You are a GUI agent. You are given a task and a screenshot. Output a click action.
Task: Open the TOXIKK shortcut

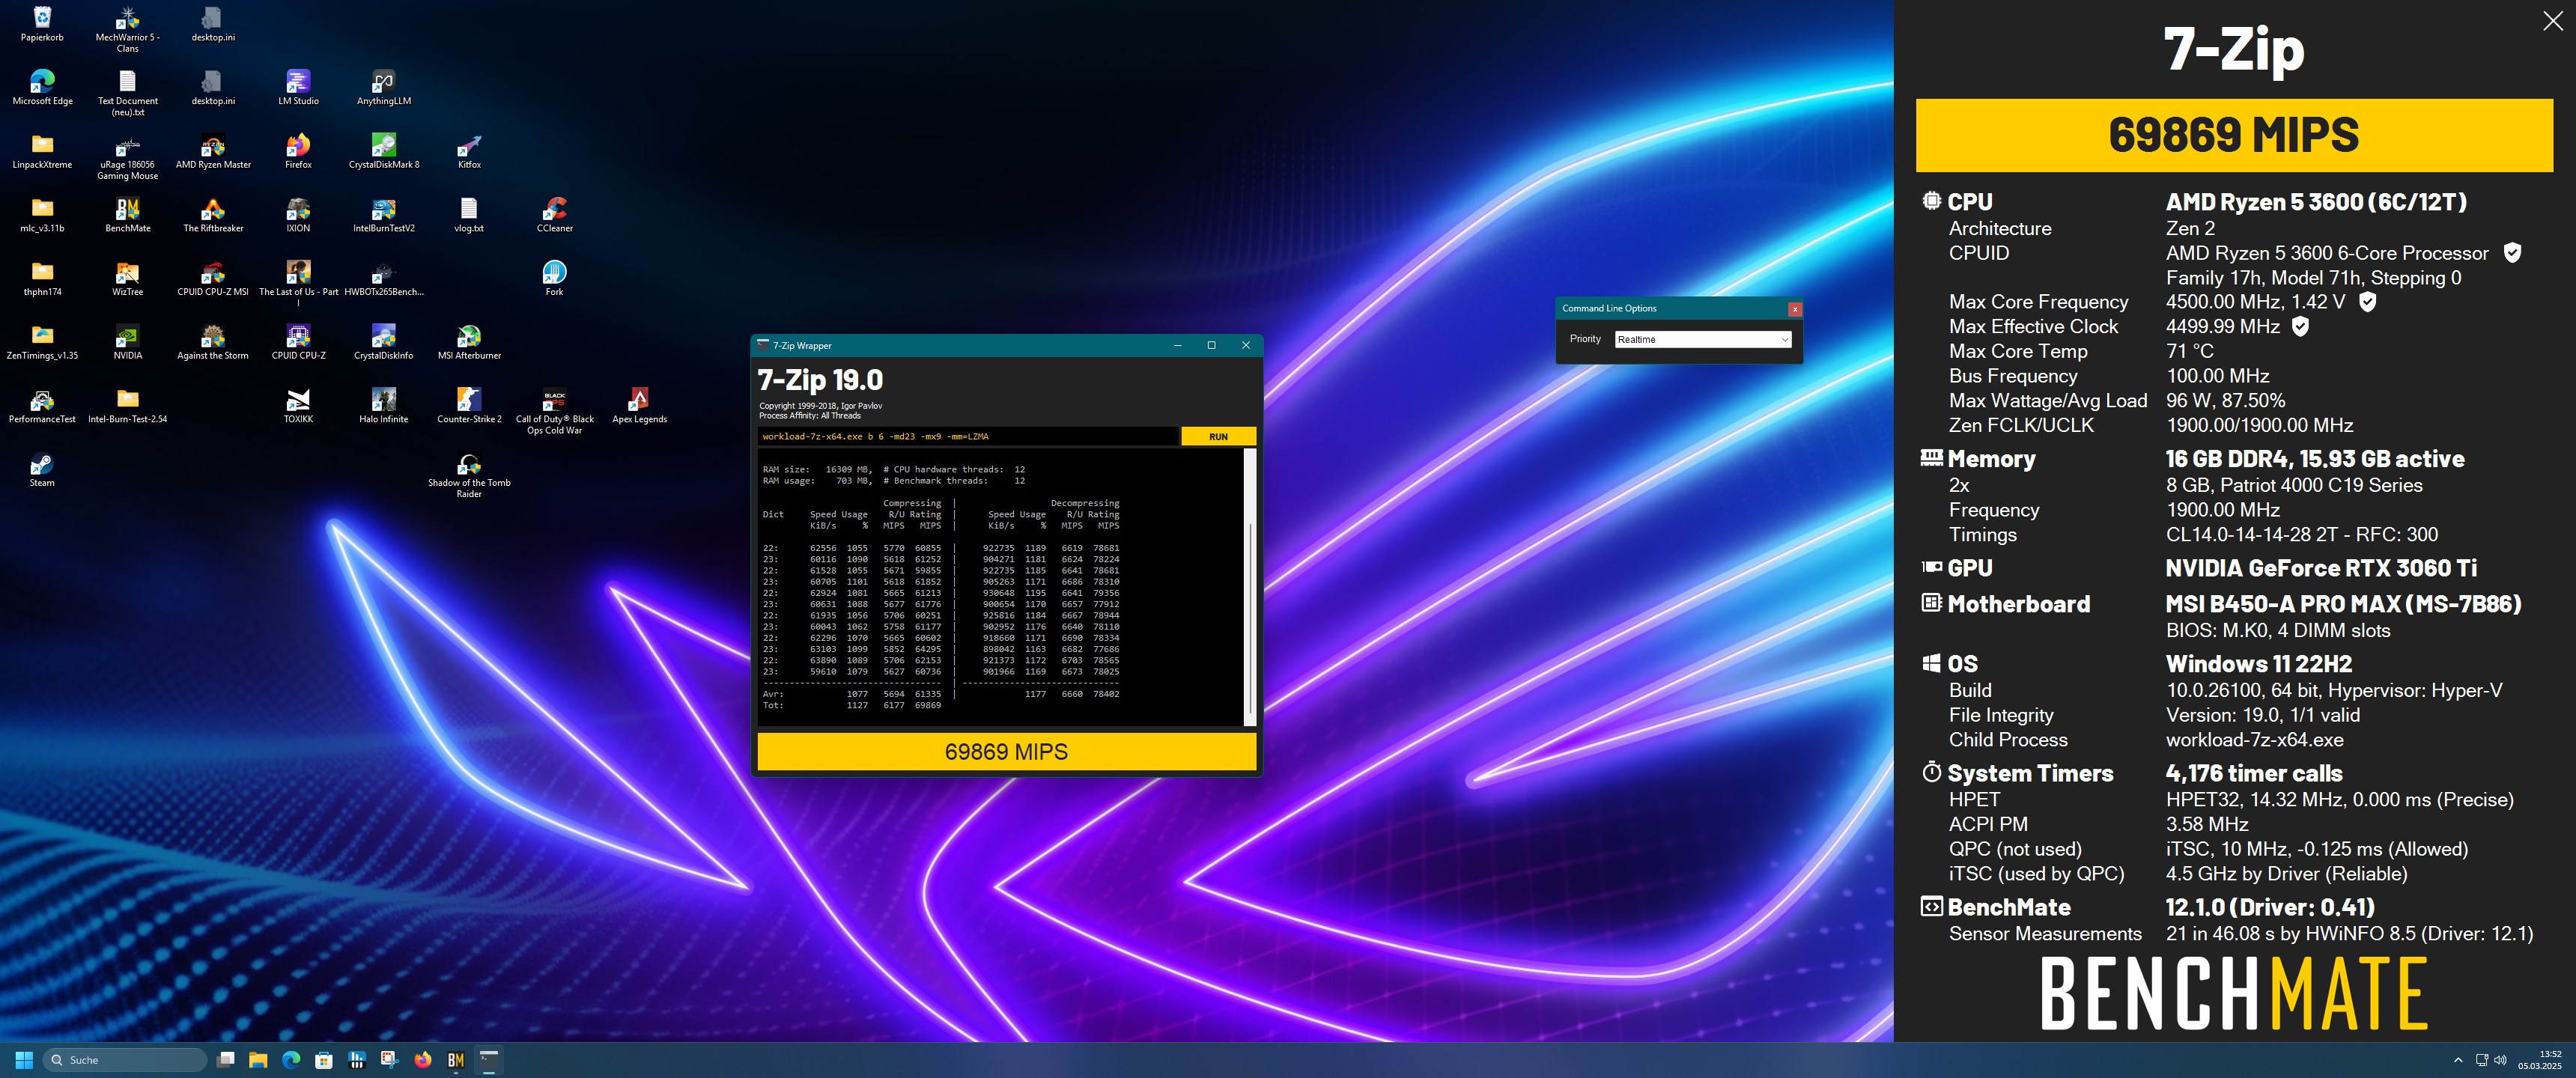pos(298,406)
